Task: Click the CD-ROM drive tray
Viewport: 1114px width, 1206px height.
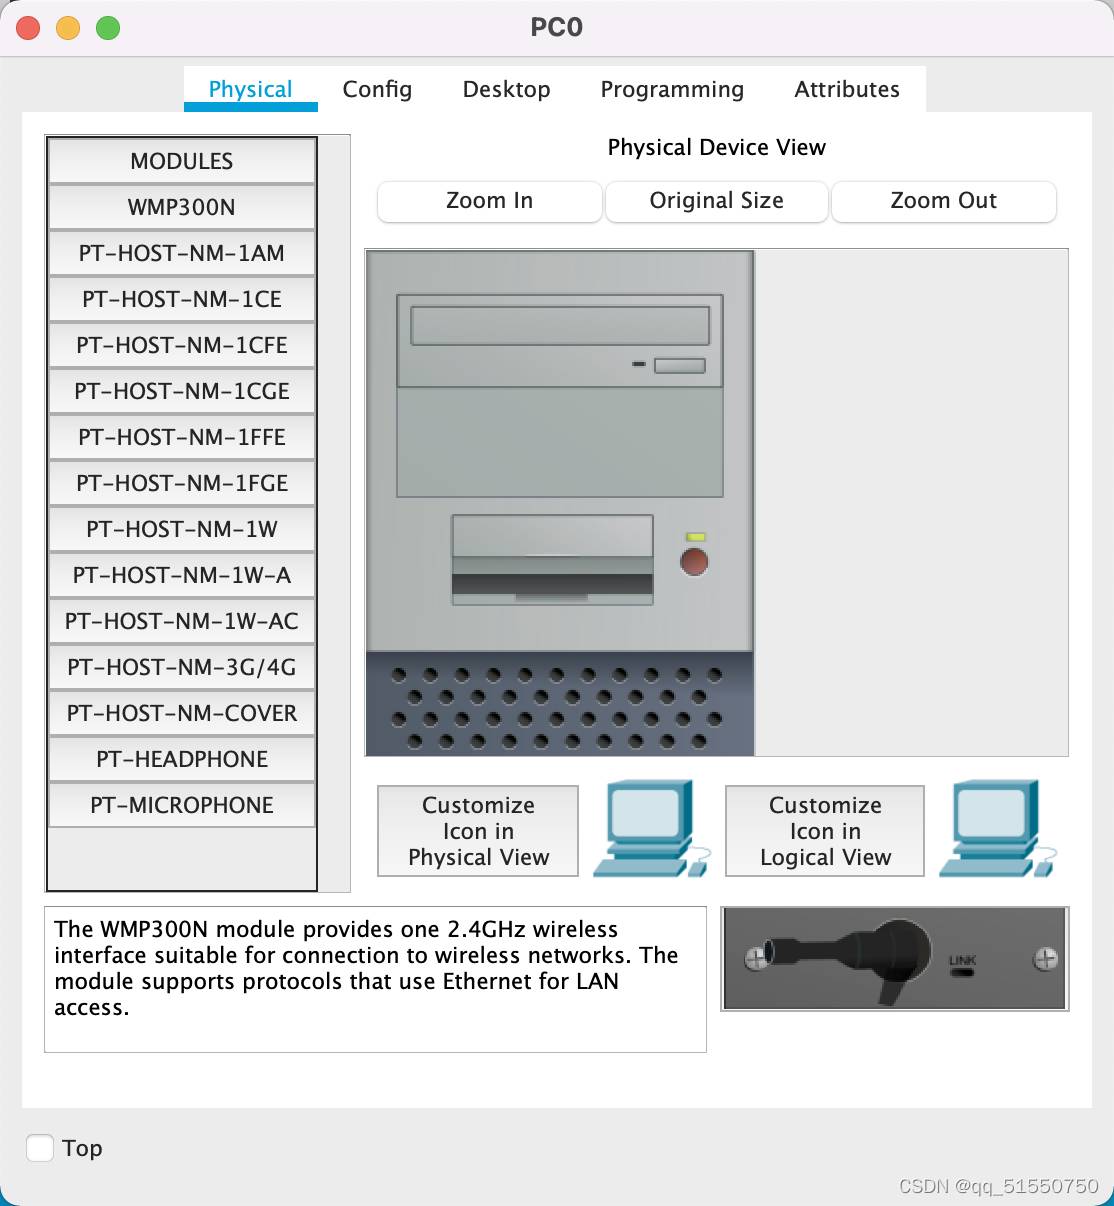Action: (560, 326)
